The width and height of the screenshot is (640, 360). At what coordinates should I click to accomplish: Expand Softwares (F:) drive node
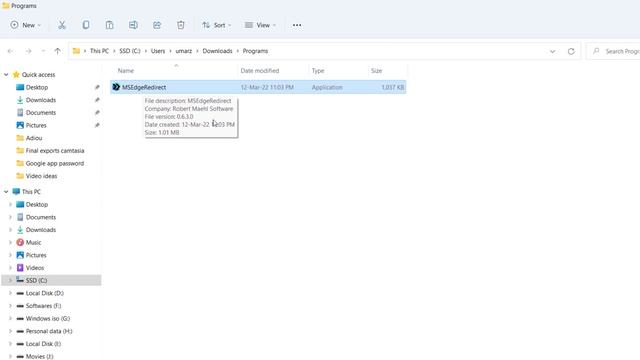[x=10, y=306]
